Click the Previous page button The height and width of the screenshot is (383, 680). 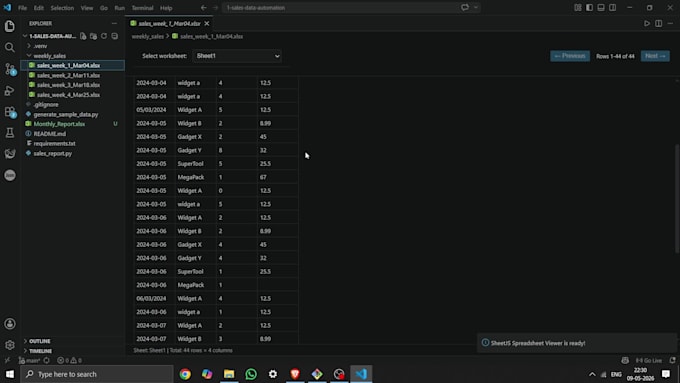(x=570, y=56)
